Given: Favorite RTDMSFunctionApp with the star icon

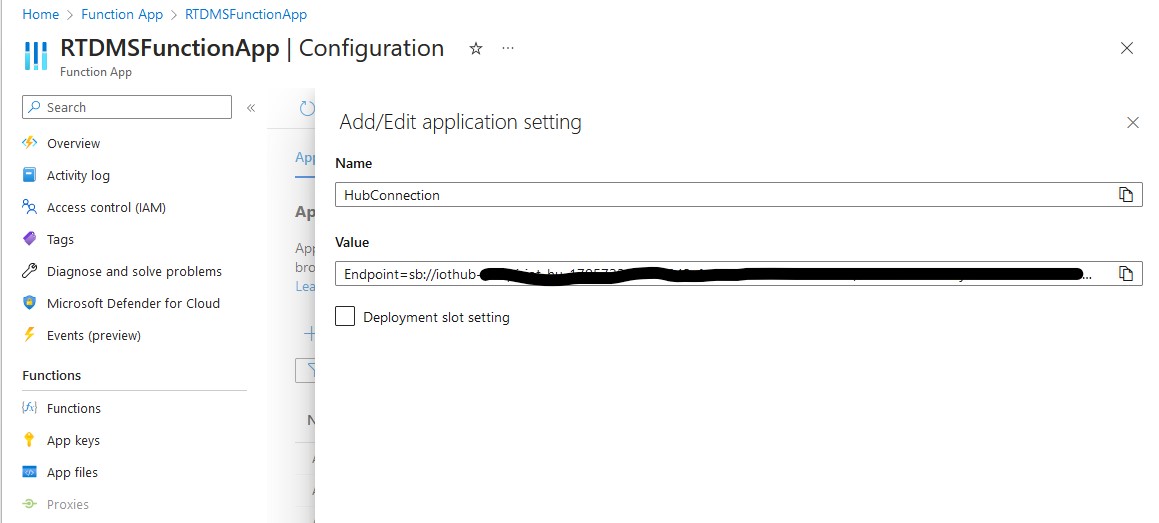Looking at the screenshot, I should [x=476, y=49].
